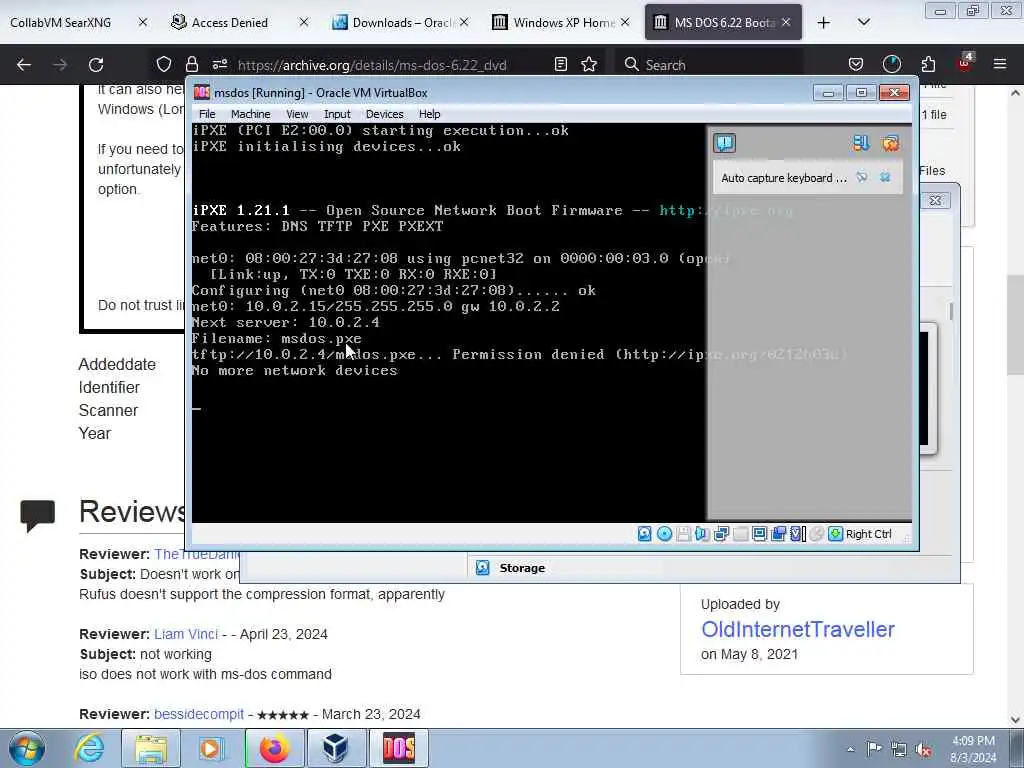The height and width of the screenshot is (768, 1024).
Task: Switch to Firefox from taskbar
Action: [274, 748]
